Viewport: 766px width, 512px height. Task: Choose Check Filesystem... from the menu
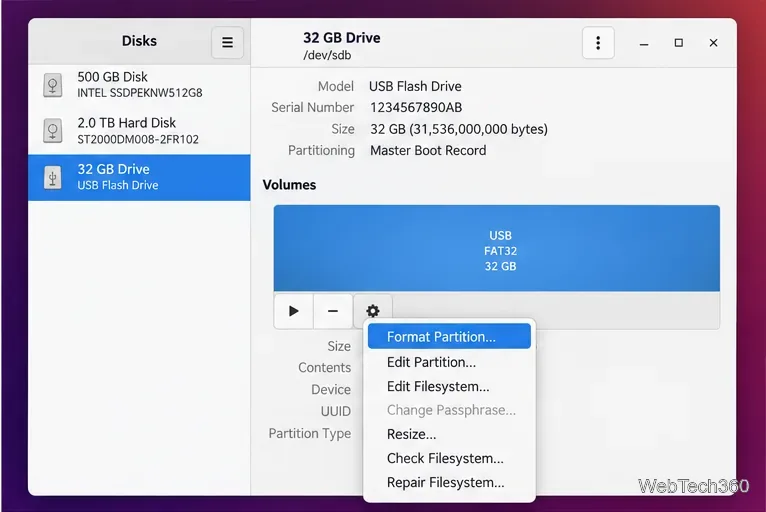449,458
